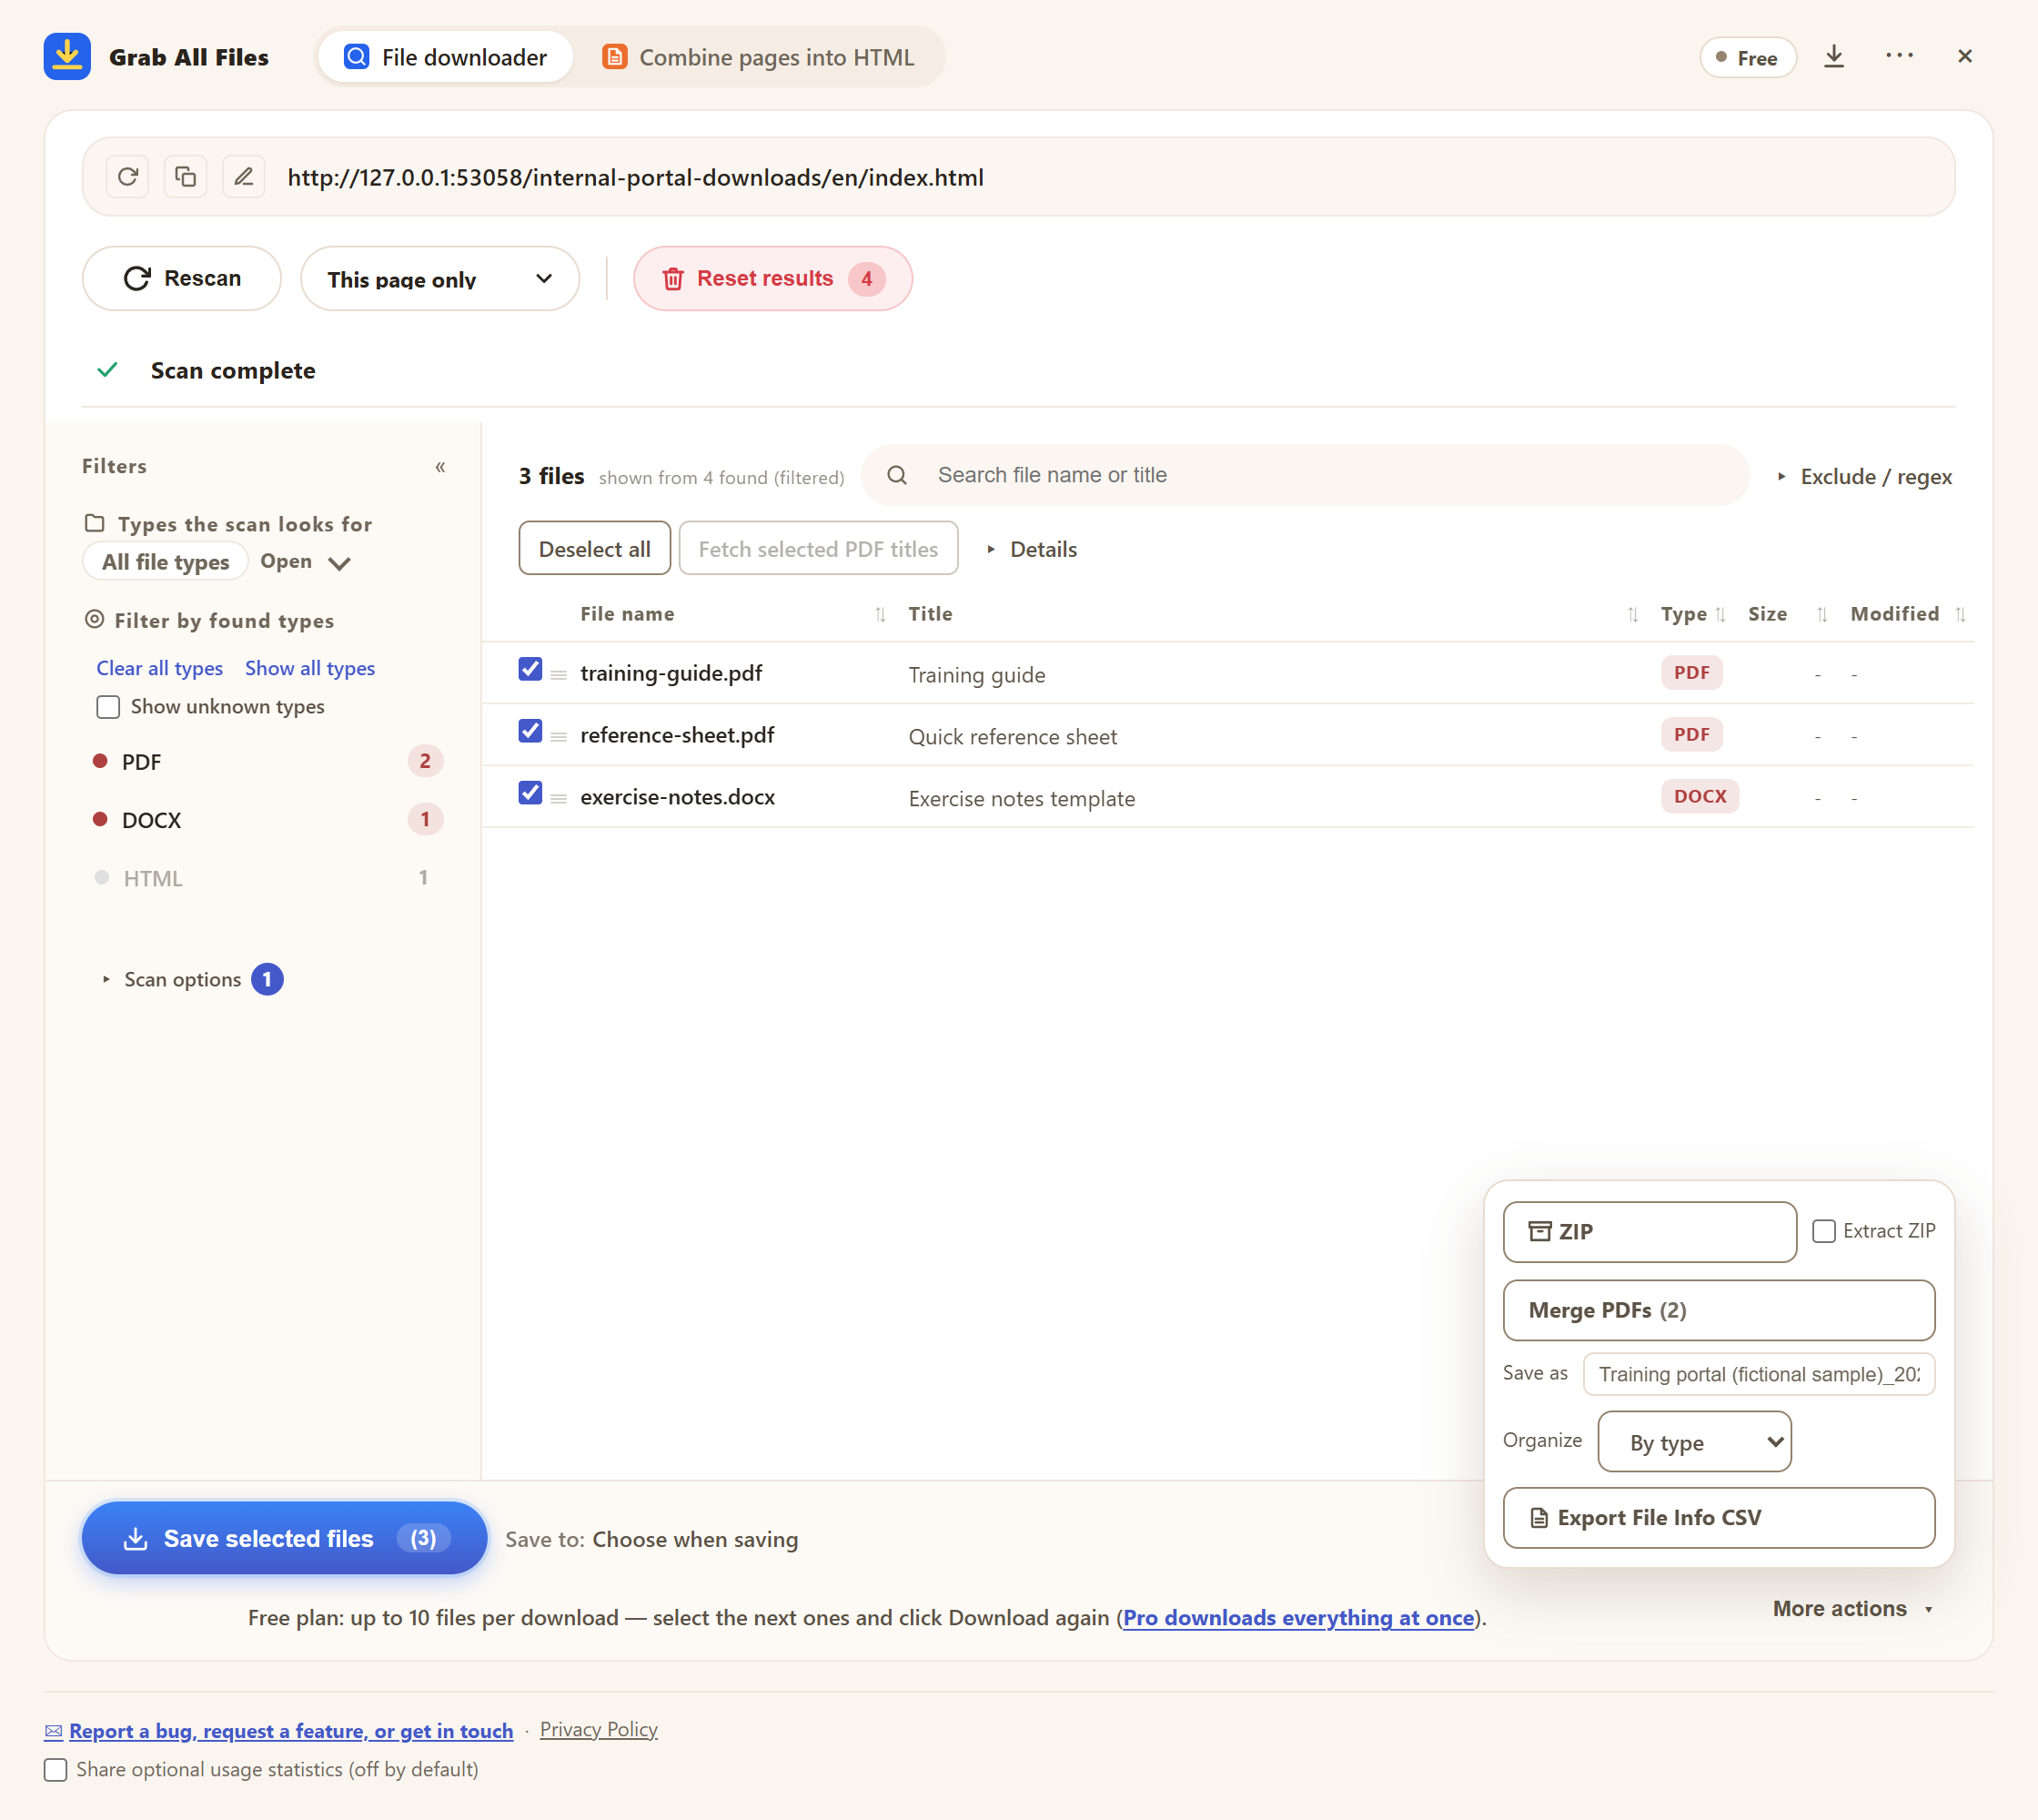Focus the Search file name or title field

tap(1305, 475)
